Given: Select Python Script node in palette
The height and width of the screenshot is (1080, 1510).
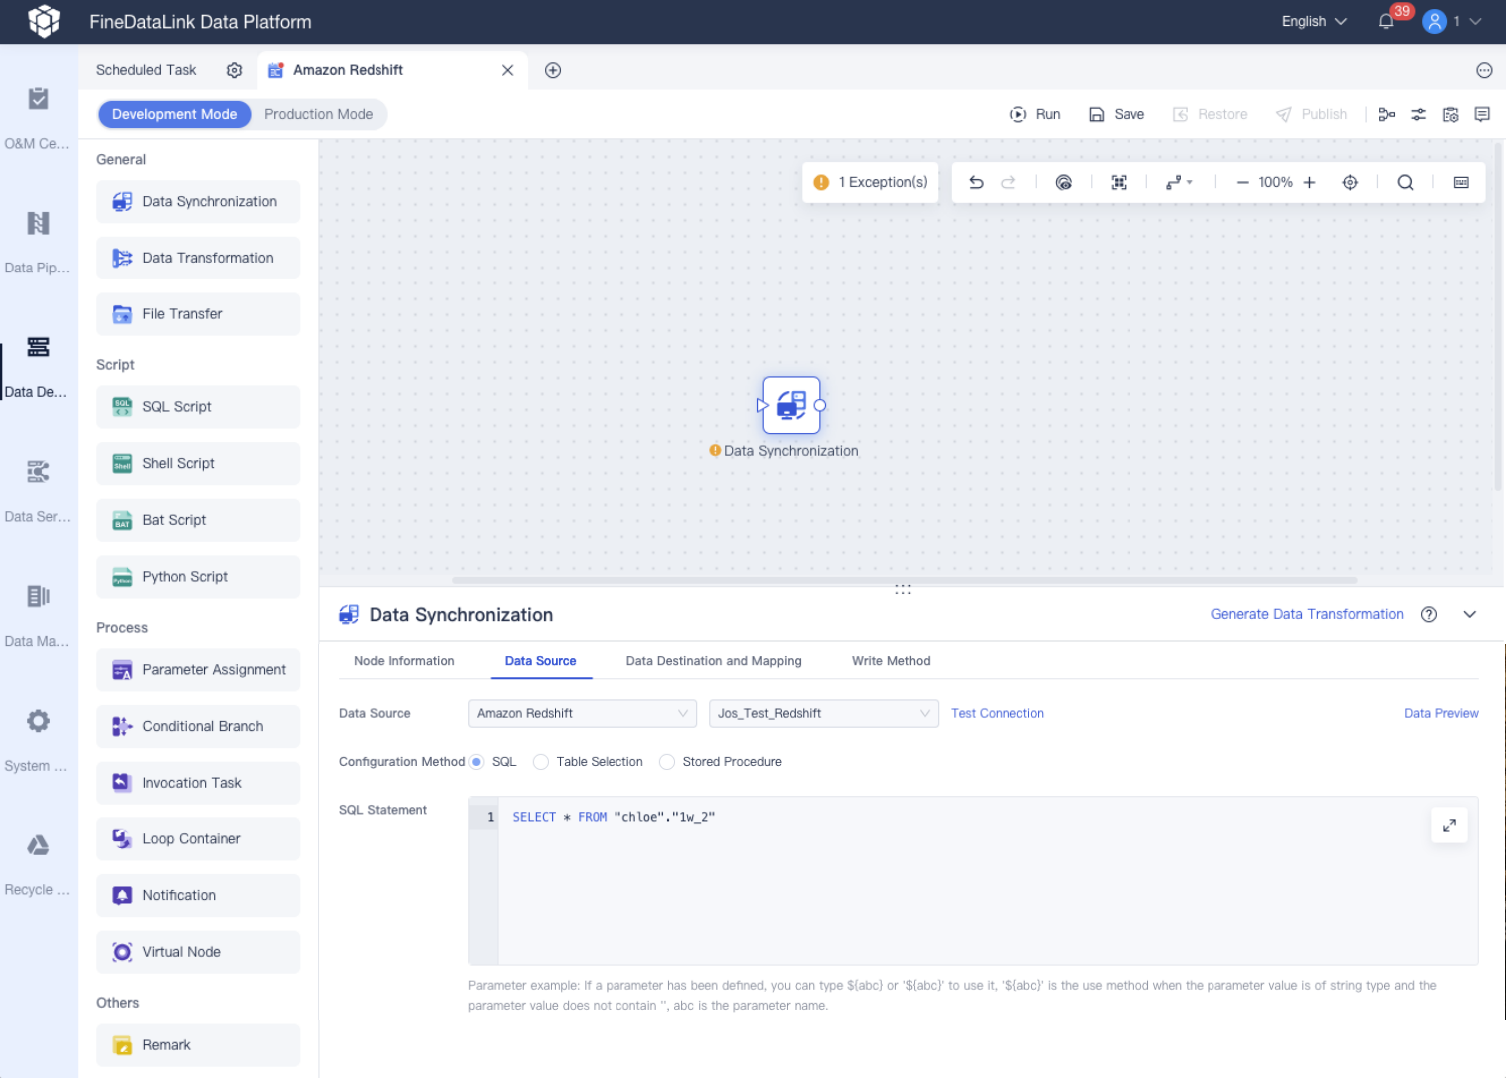Looking at the screenshot, I should coord(198,577).
